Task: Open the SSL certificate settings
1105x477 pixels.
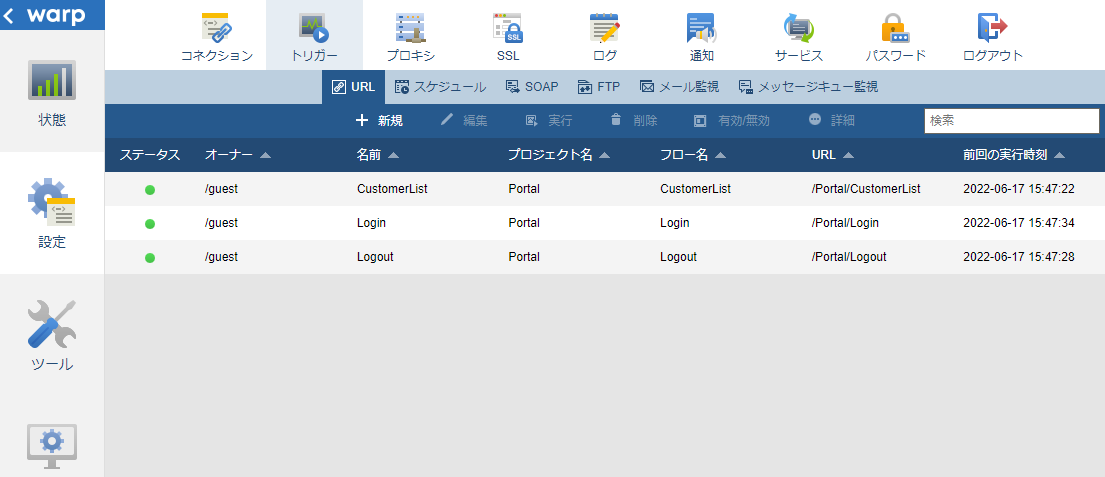Action: click(507, 37)
